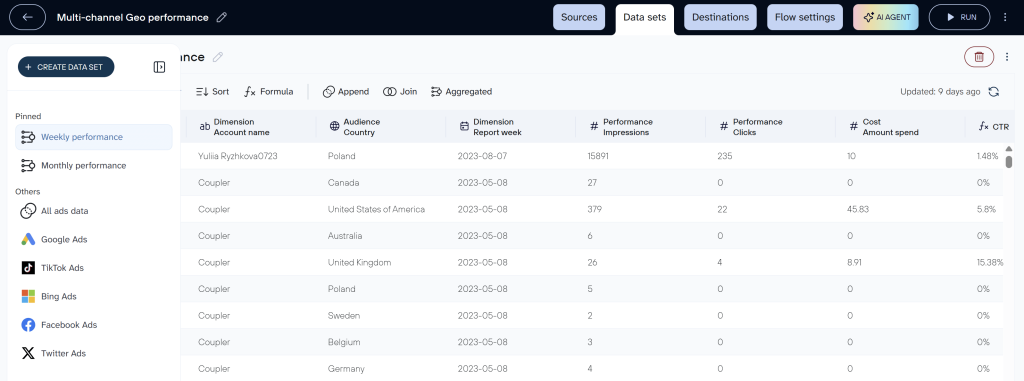The image size is (1024, 381).
Task: Click the 'Australia' country cell
Action: pyautogui.click(x=345, y=236)
